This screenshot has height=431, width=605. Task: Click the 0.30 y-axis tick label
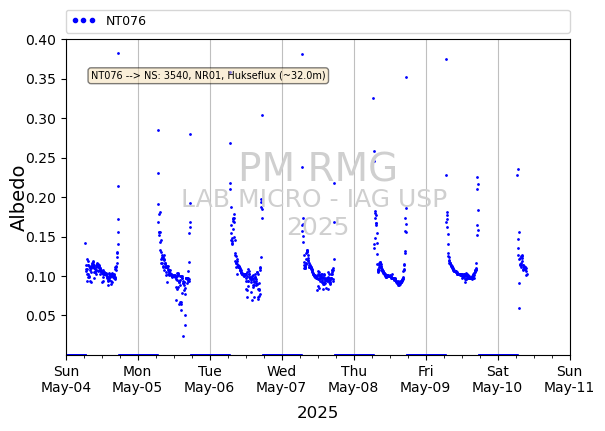point(41,119)
